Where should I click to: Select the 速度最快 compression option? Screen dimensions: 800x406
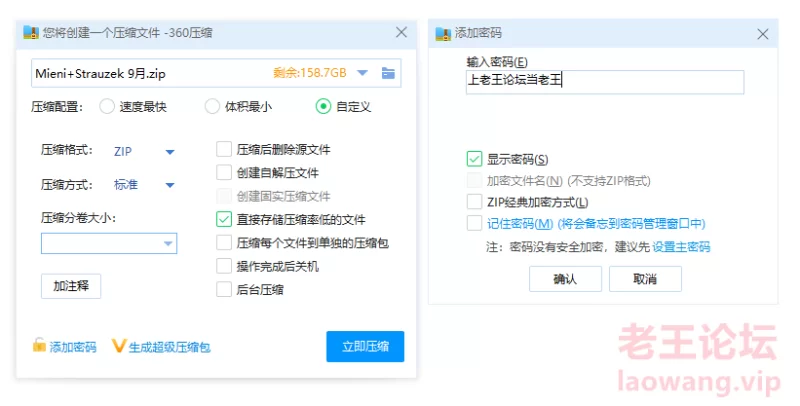107,106
